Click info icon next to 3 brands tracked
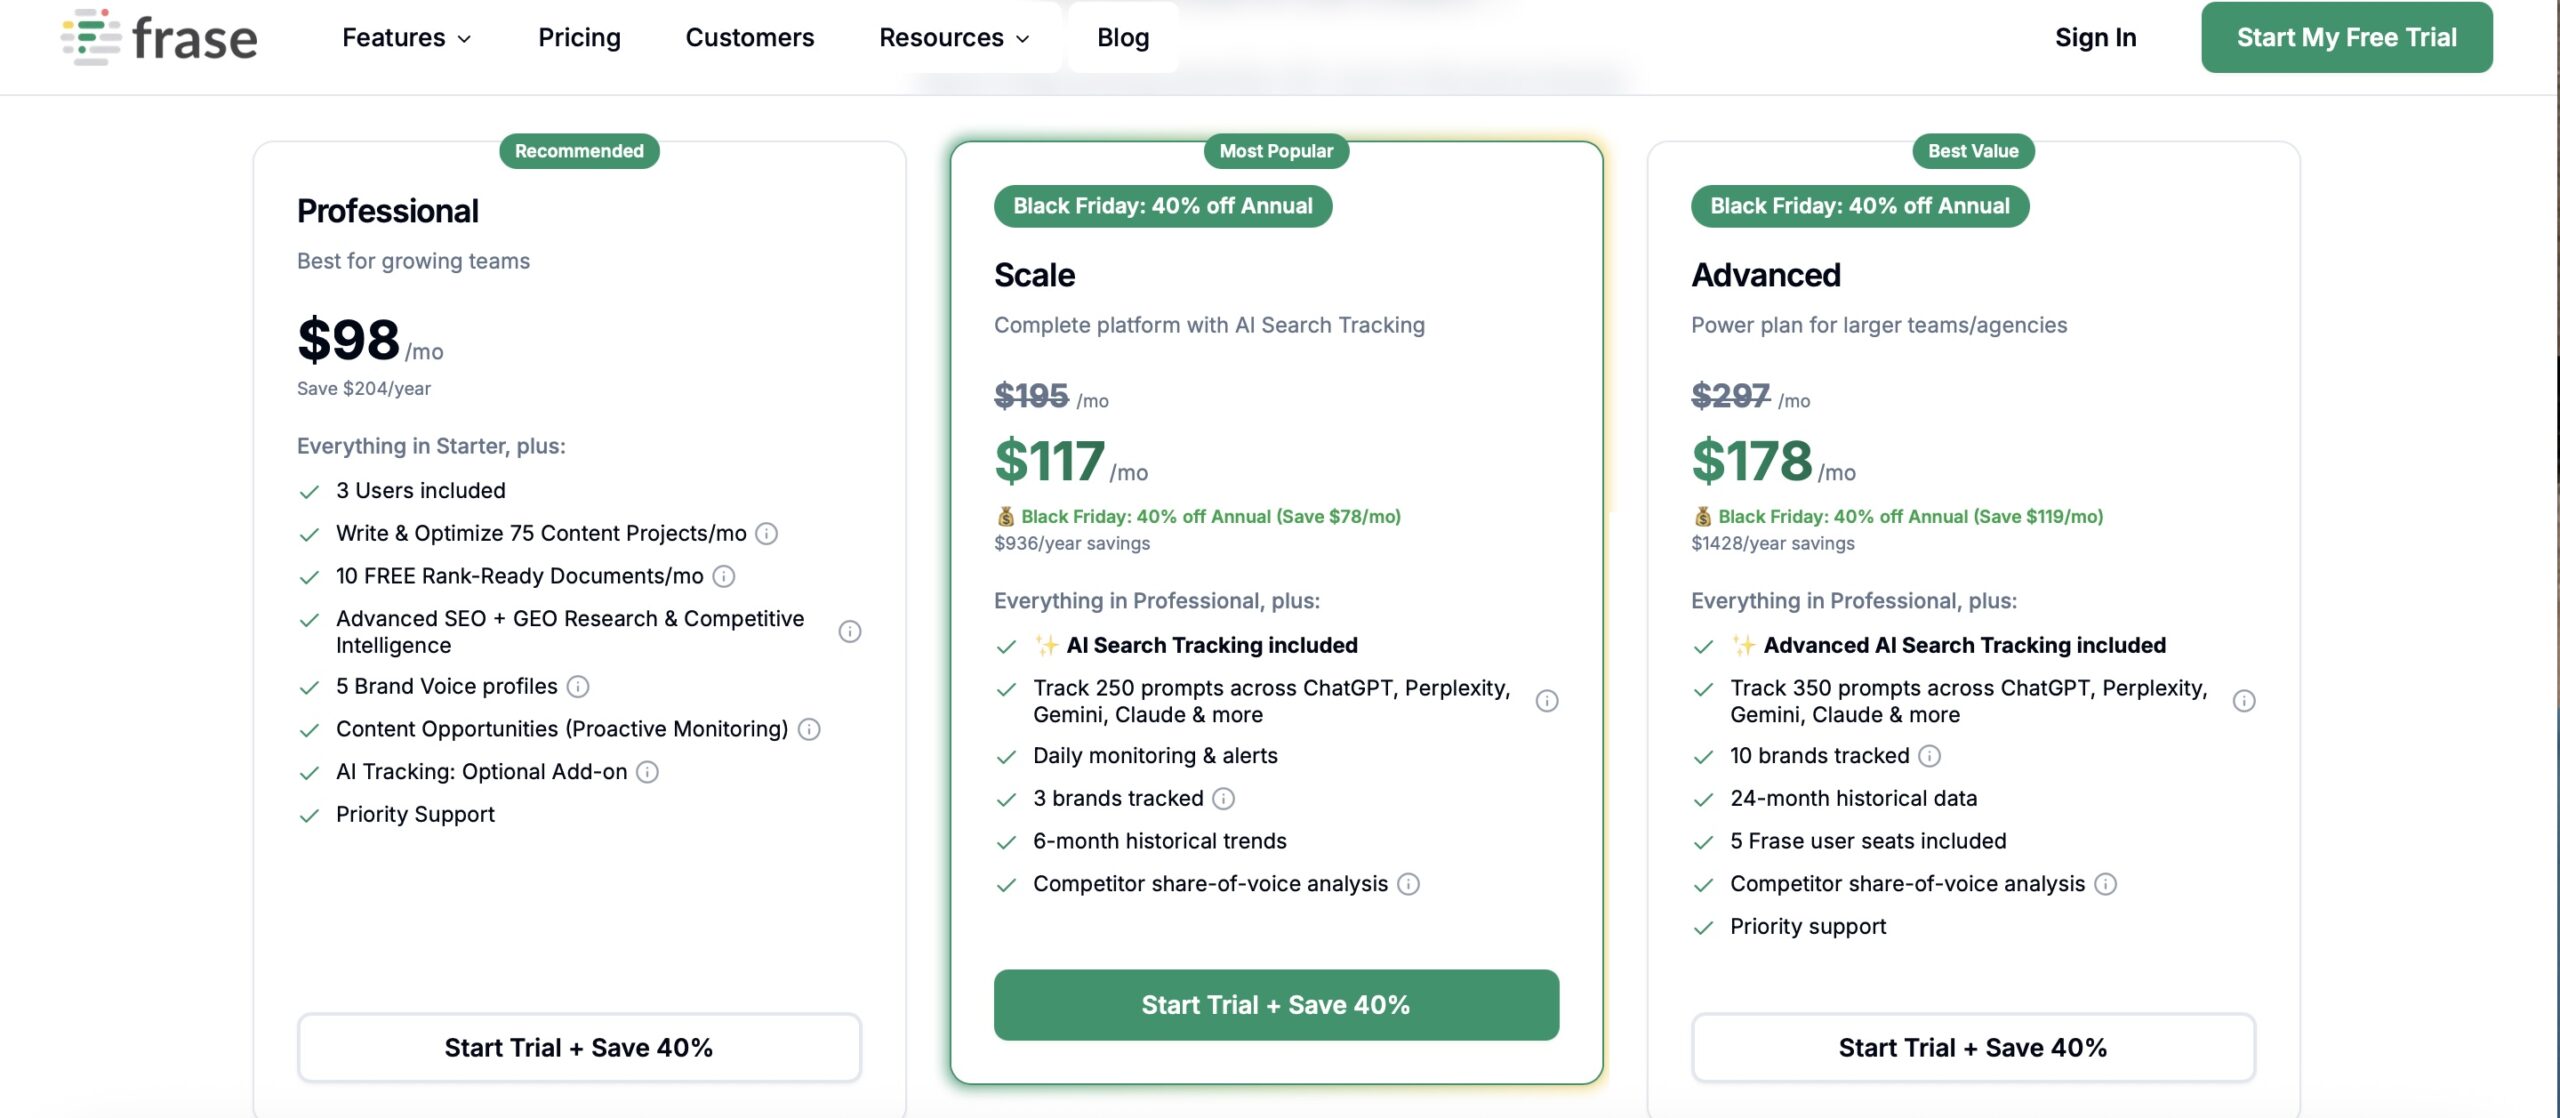Image resolution: width=2560 pixels, height=1118 pixels. 1223,799
